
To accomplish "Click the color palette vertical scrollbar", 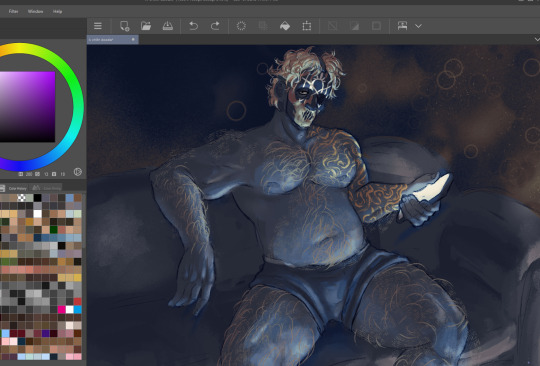I will [84, 220].
